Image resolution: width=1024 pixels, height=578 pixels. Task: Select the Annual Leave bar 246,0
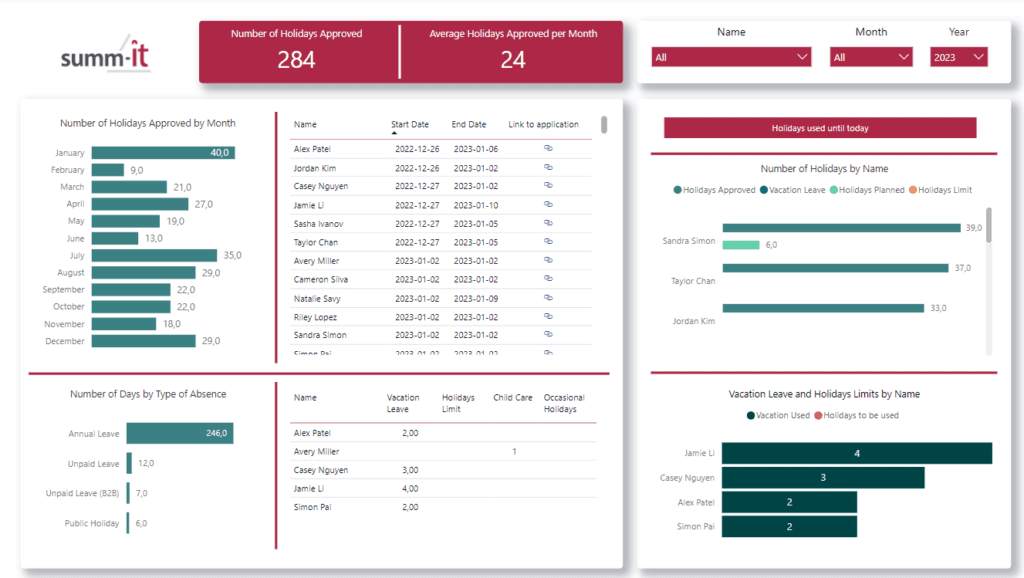point(180,433)
